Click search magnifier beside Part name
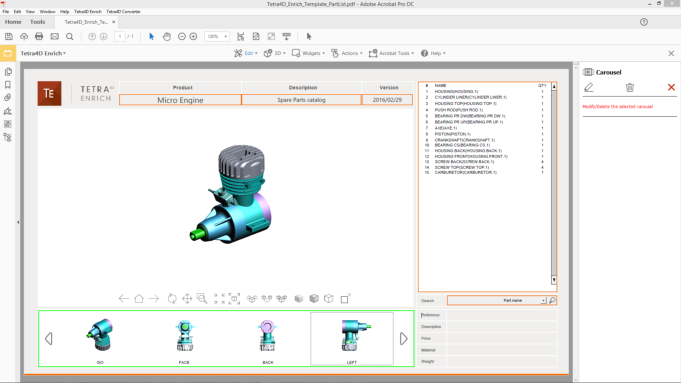681x383 pixels. [x=552, y=300]
